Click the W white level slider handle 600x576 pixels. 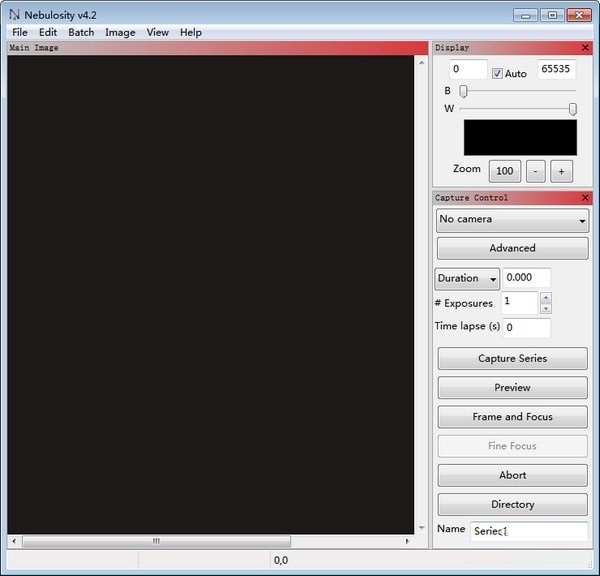(572, 109)
